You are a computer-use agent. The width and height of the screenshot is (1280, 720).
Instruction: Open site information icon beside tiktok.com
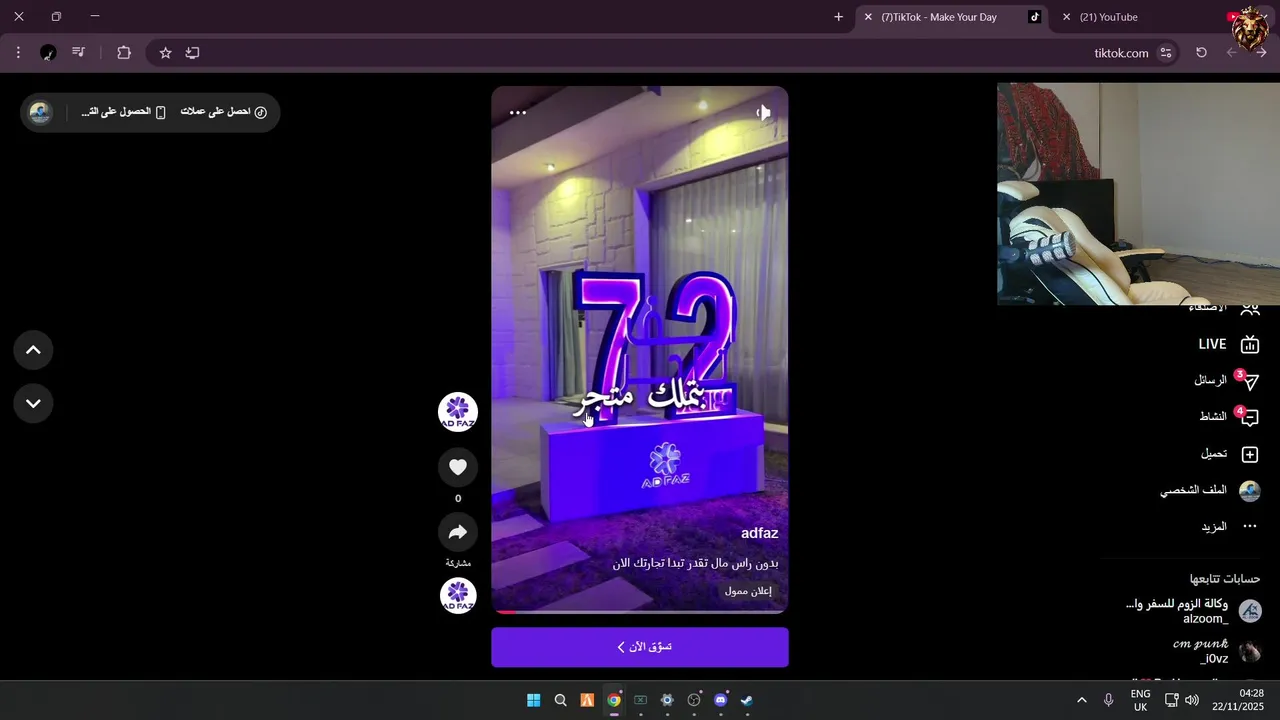pyautogui.click(x=1165, y=53)
